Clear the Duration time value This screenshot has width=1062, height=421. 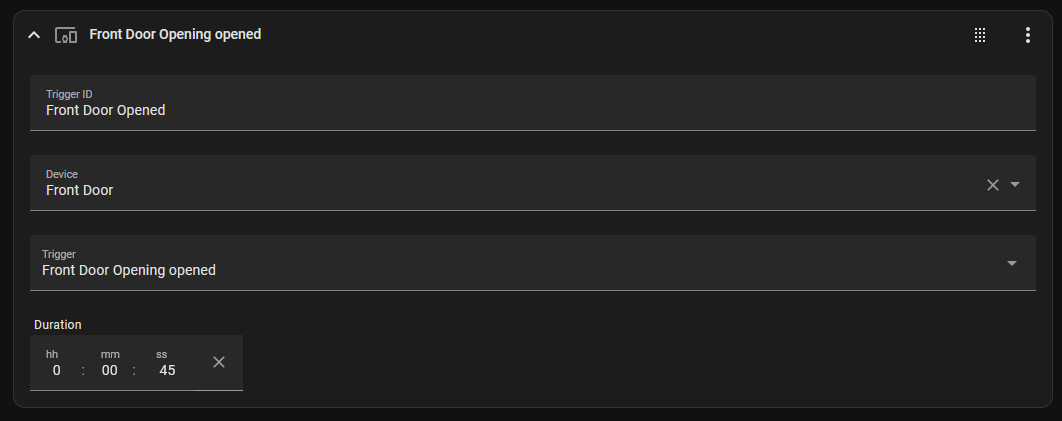(x=219, y=362)
